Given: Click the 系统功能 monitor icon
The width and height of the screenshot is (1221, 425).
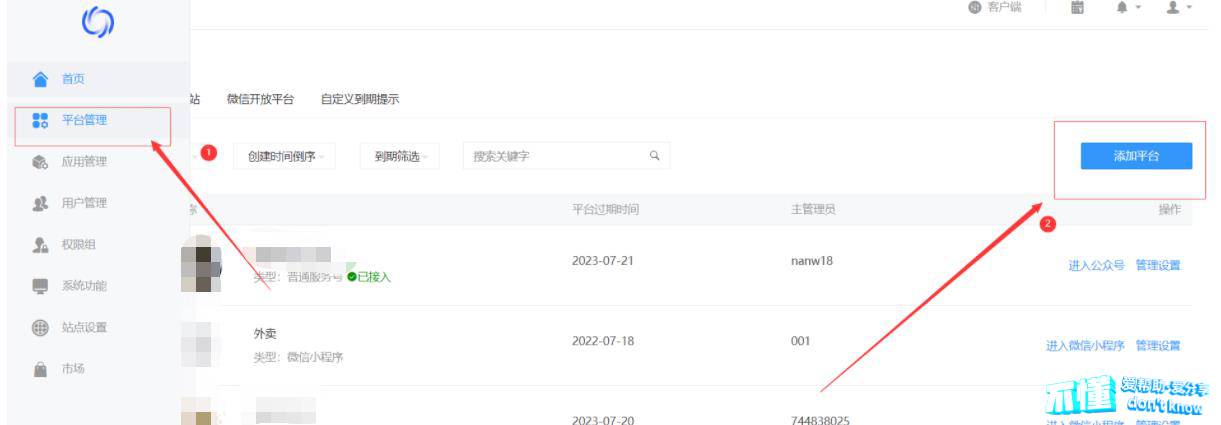Looking at the screenshot, I should 40,286.
